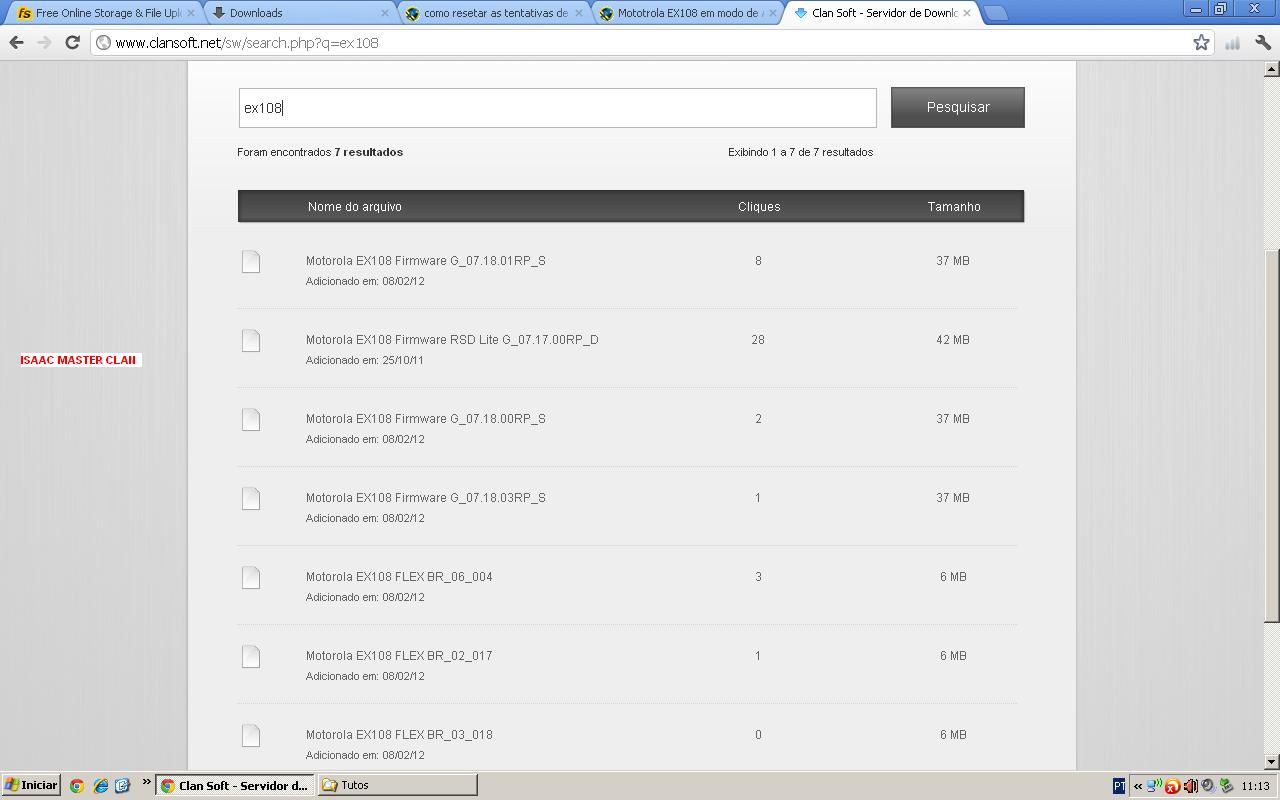Viewport: 1280px width, 800px height.
Task: Expand the quick launch overflow chevron
Action: coord(147,782)
